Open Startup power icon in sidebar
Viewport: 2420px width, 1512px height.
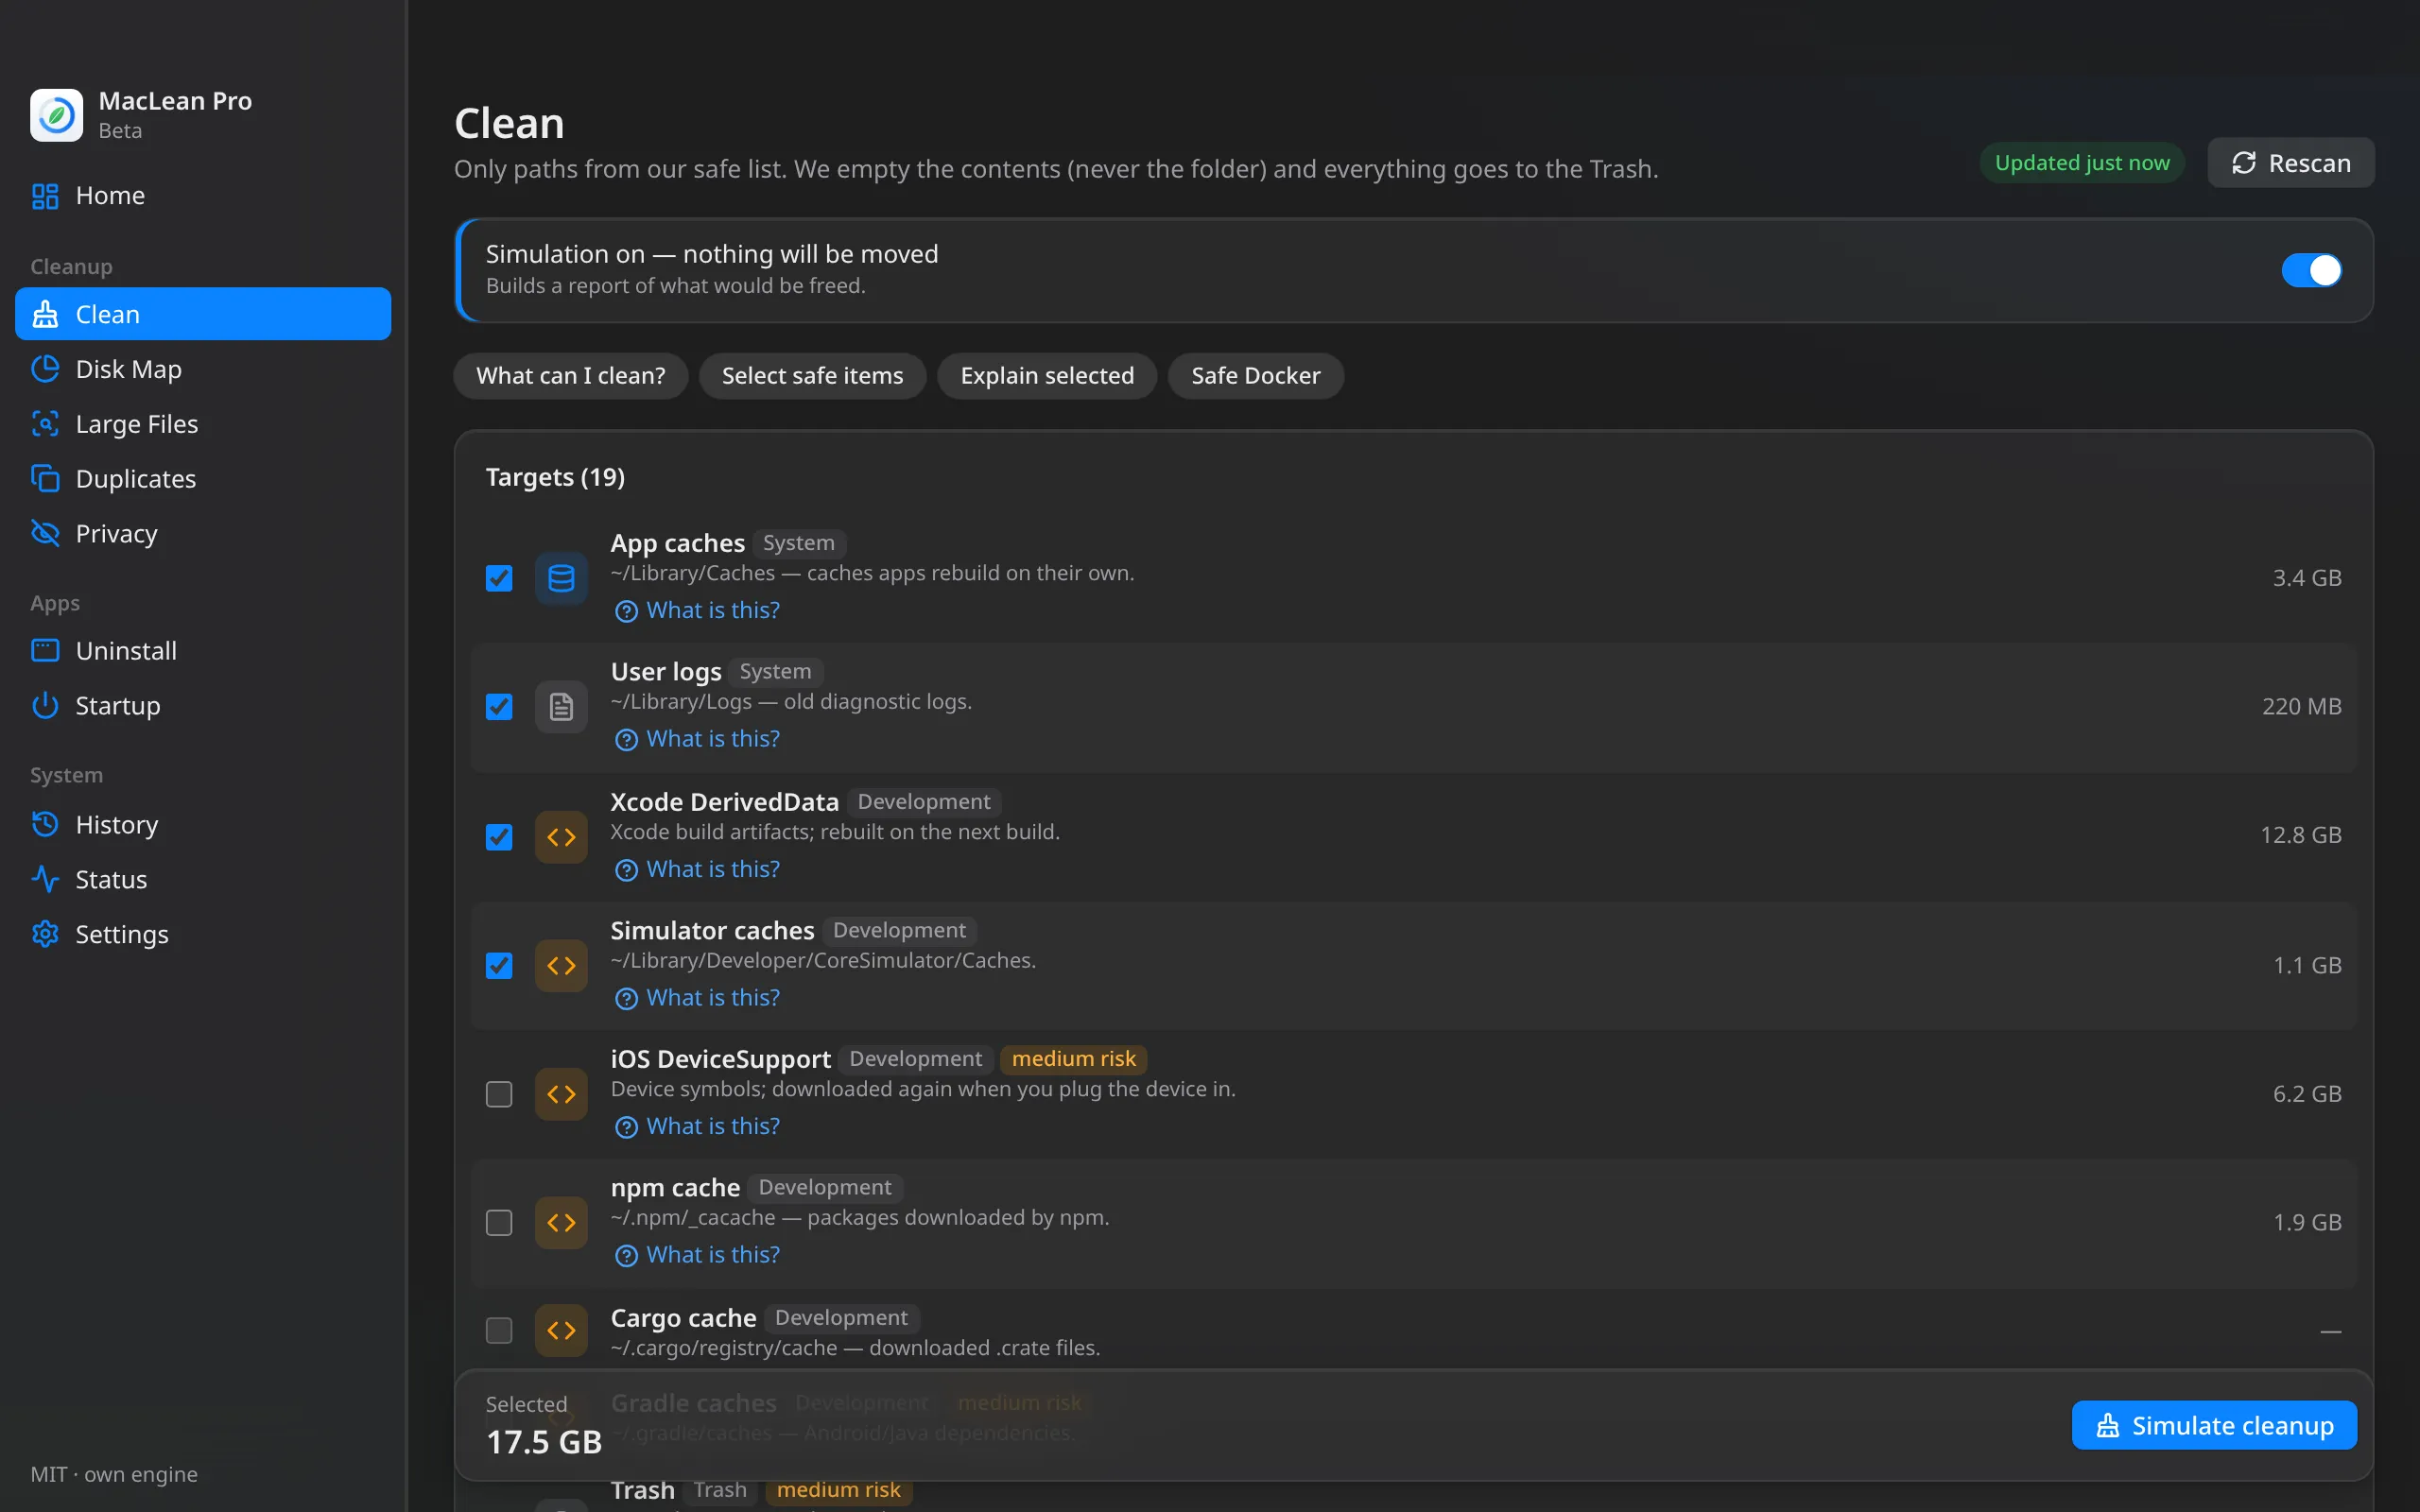pos(45,706)
